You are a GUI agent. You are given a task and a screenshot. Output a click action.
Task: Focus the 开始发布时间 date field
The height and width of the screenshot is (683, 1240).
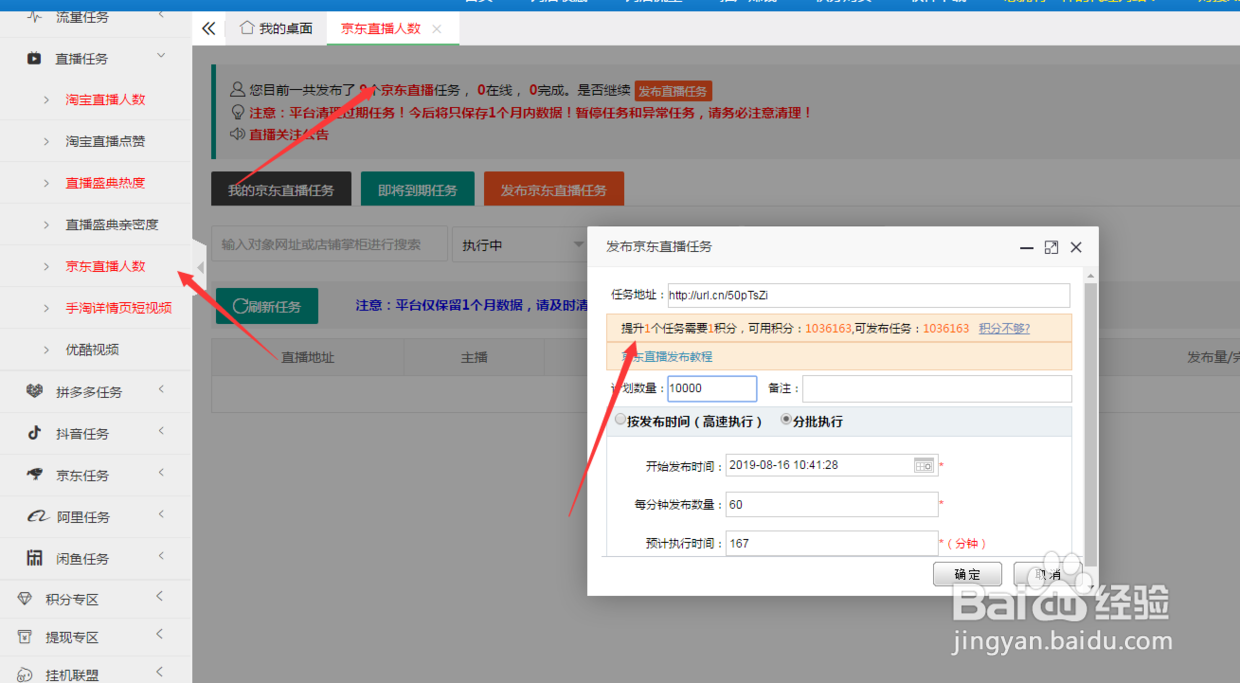(832, 465)
